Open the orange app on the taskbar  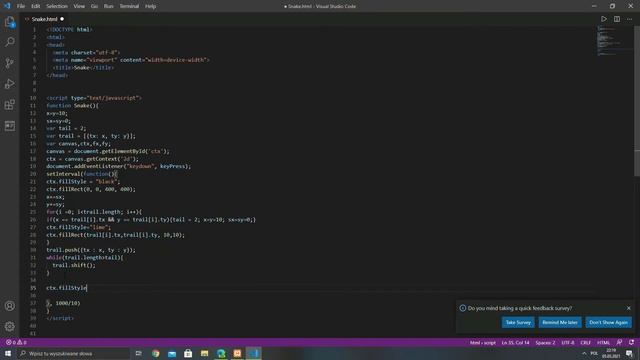point(237,353)
